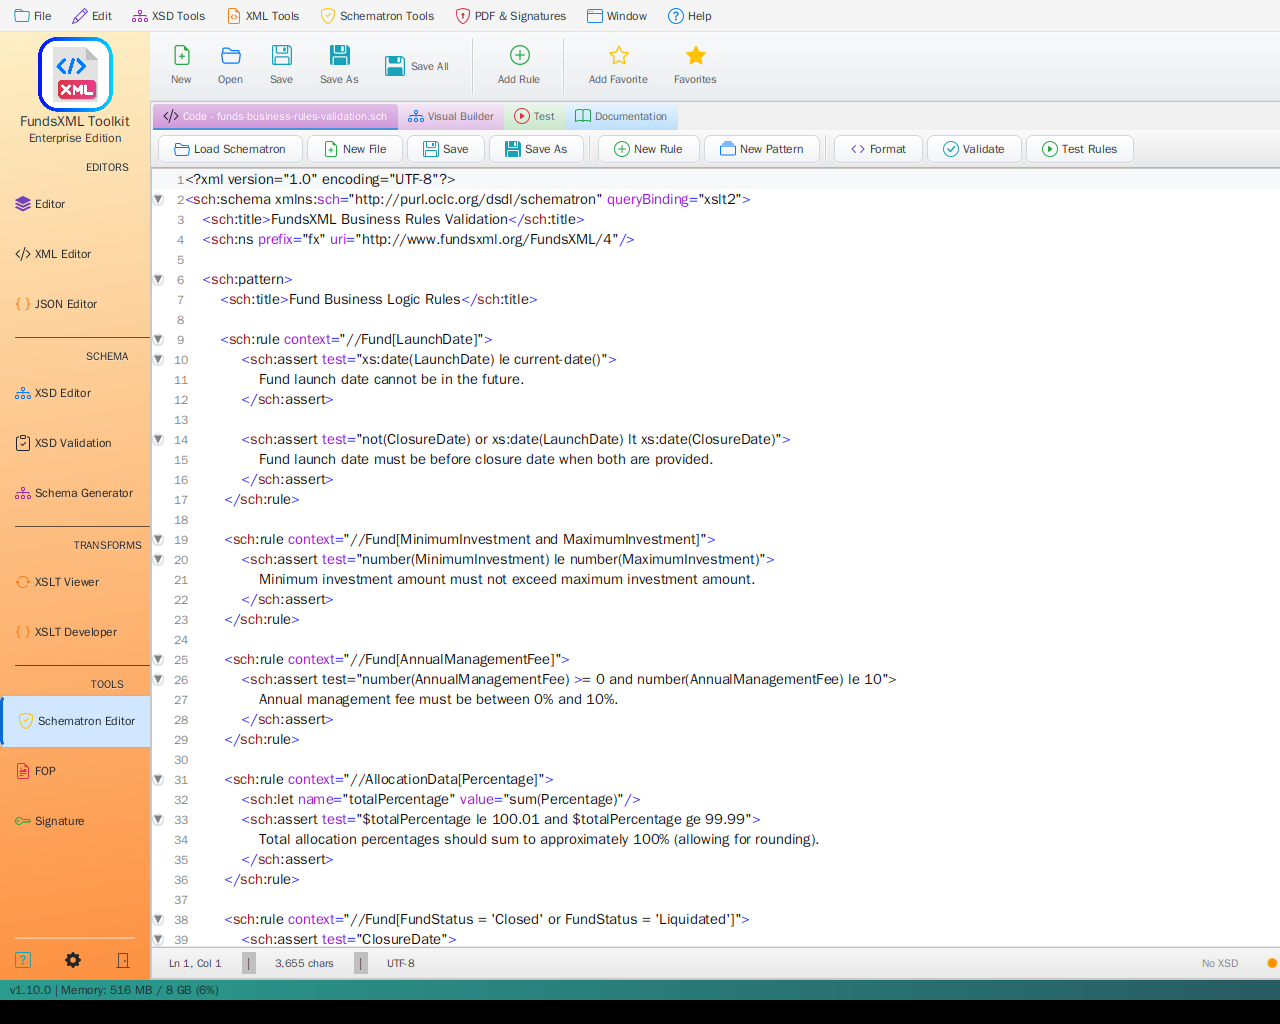Screen dimensions: 1280x1024
Task: Open the PDF & Signatures menu
Action: (511, 16)
